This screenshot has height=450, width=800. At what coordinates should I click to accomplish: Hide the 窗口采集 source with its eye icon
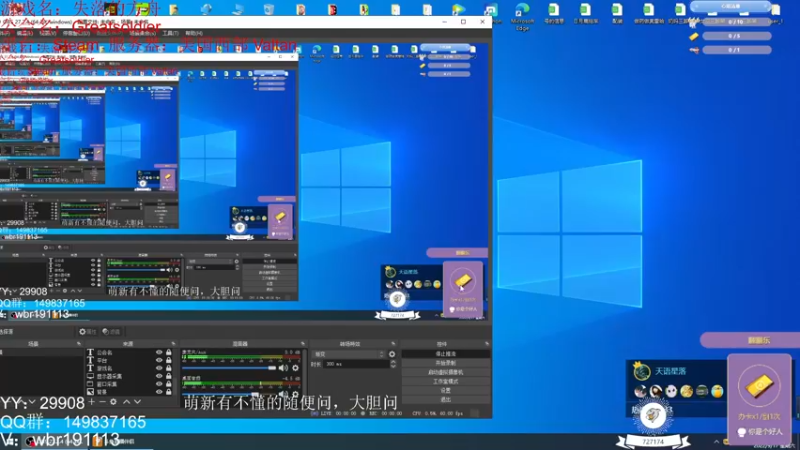pos(159,384)
